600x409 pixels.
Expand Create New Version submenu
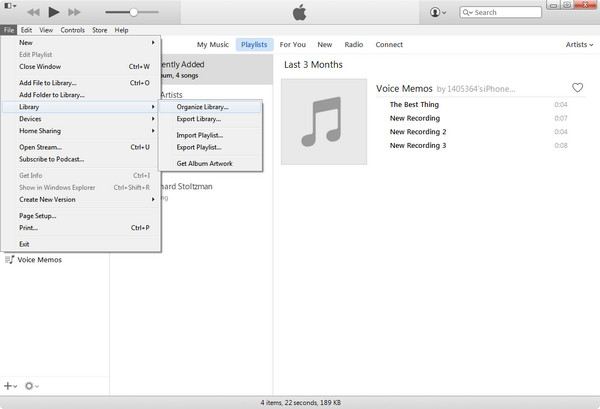(81, 199)
